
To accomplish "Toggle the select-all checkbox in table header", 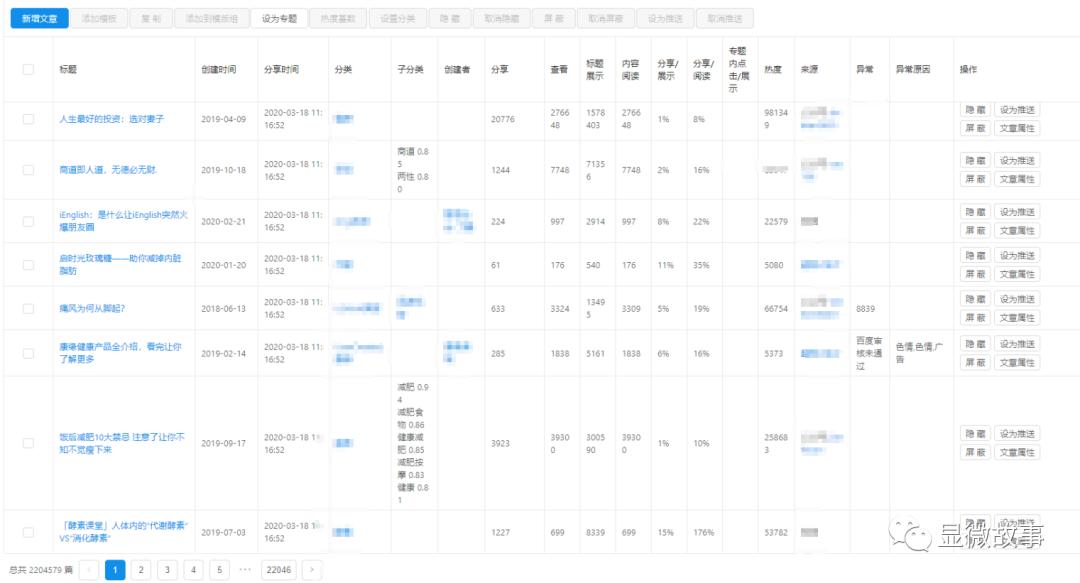I will 28,70.
